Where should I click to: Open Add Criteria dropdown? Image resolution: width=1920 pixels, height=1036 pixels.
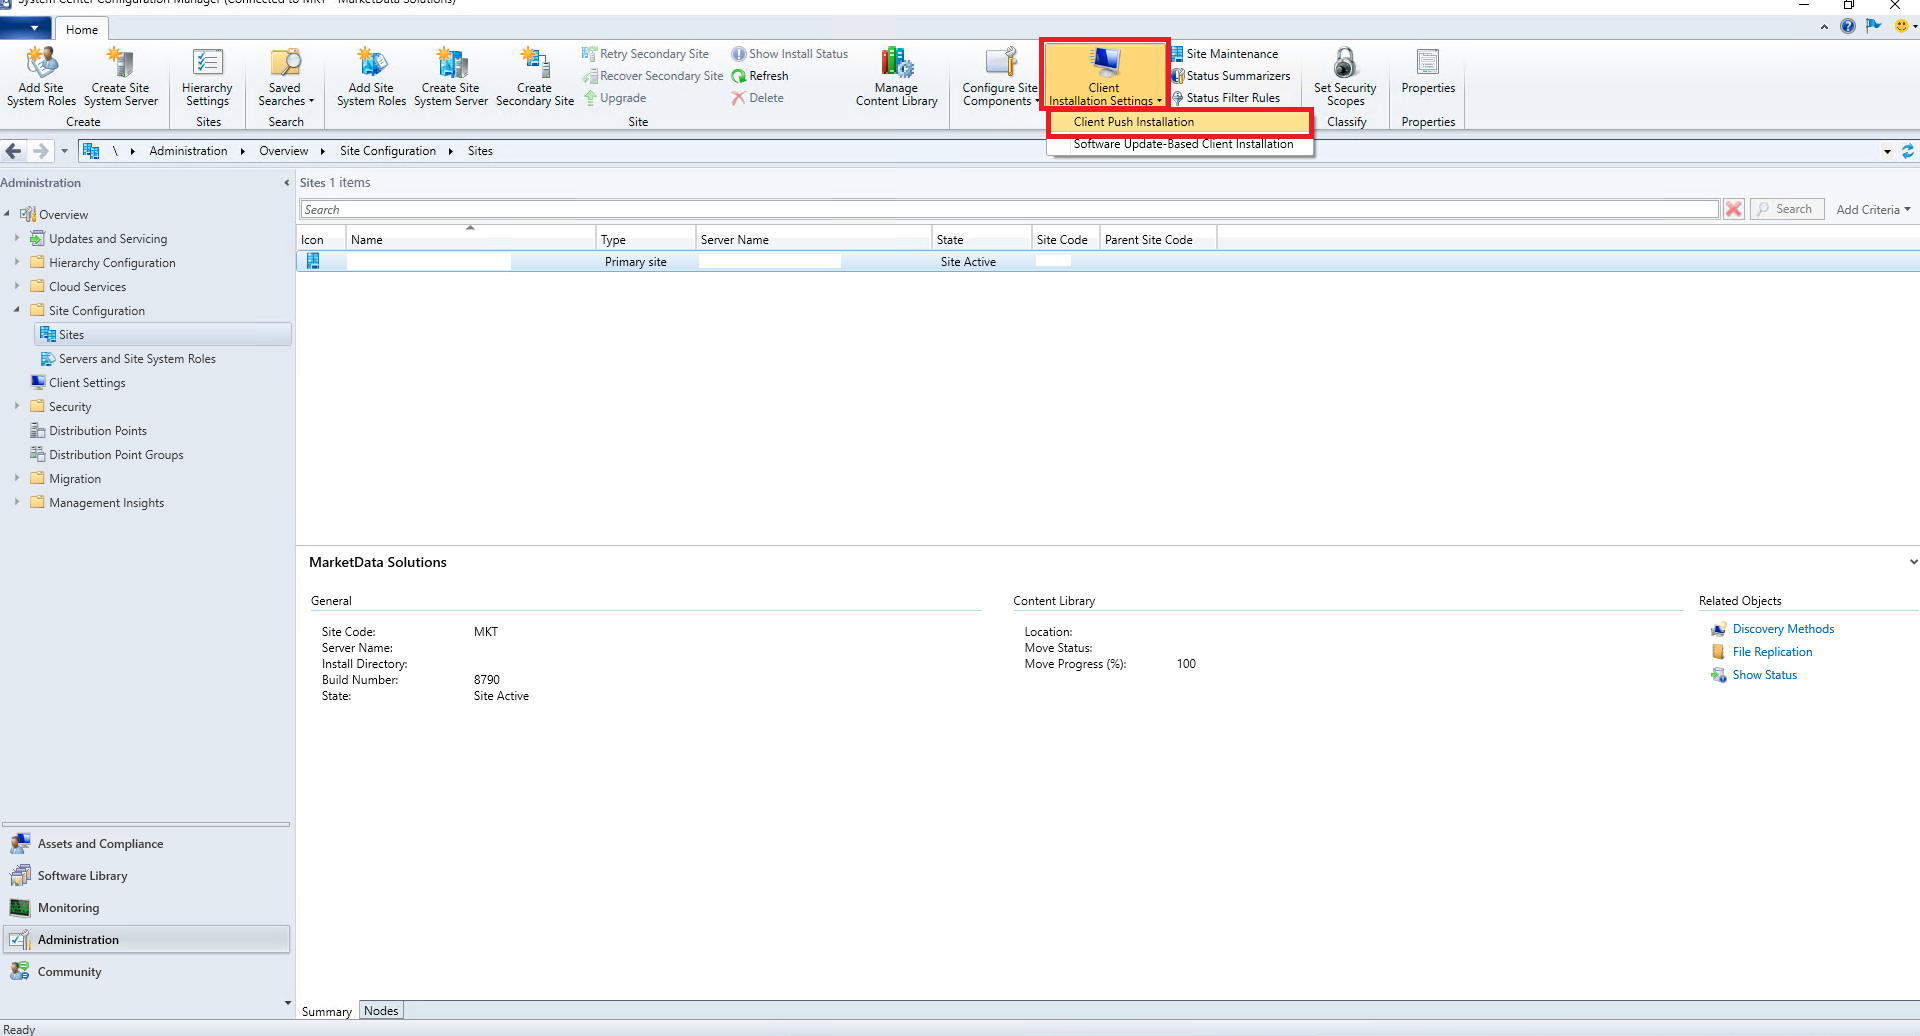coord(1873,210)
